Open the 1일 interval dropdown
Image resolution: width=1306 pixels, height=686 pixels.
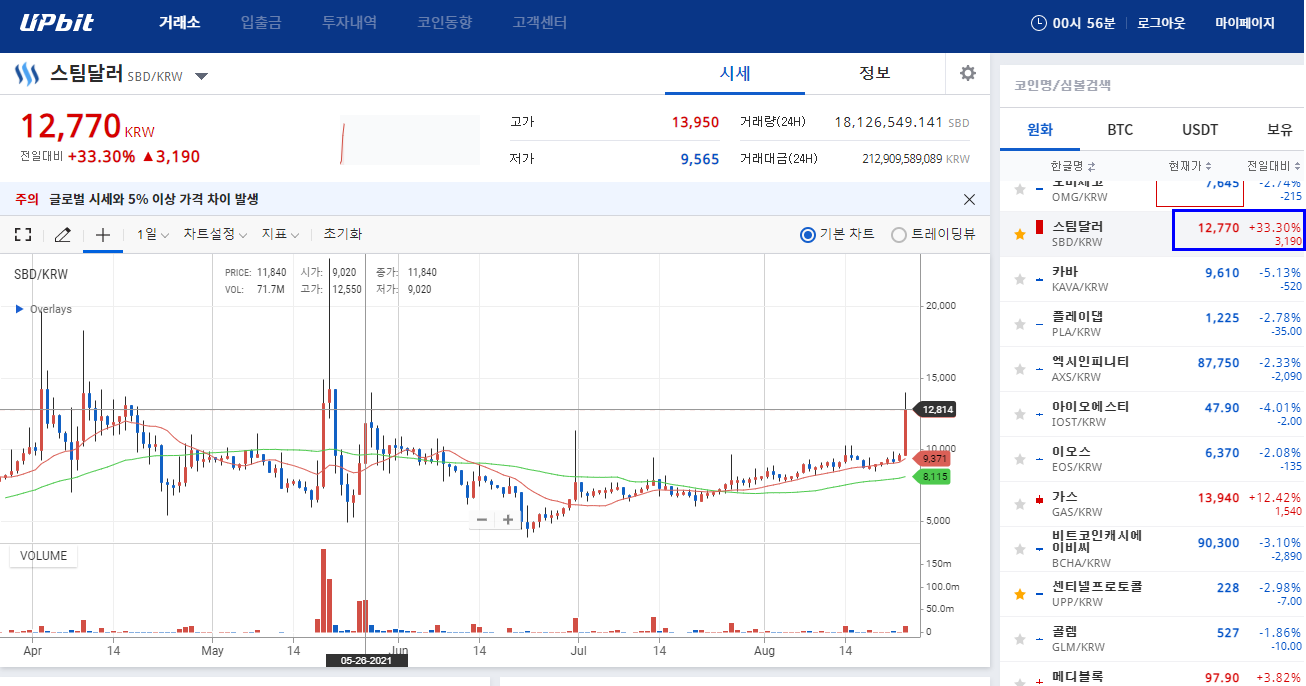pos(153,234)
